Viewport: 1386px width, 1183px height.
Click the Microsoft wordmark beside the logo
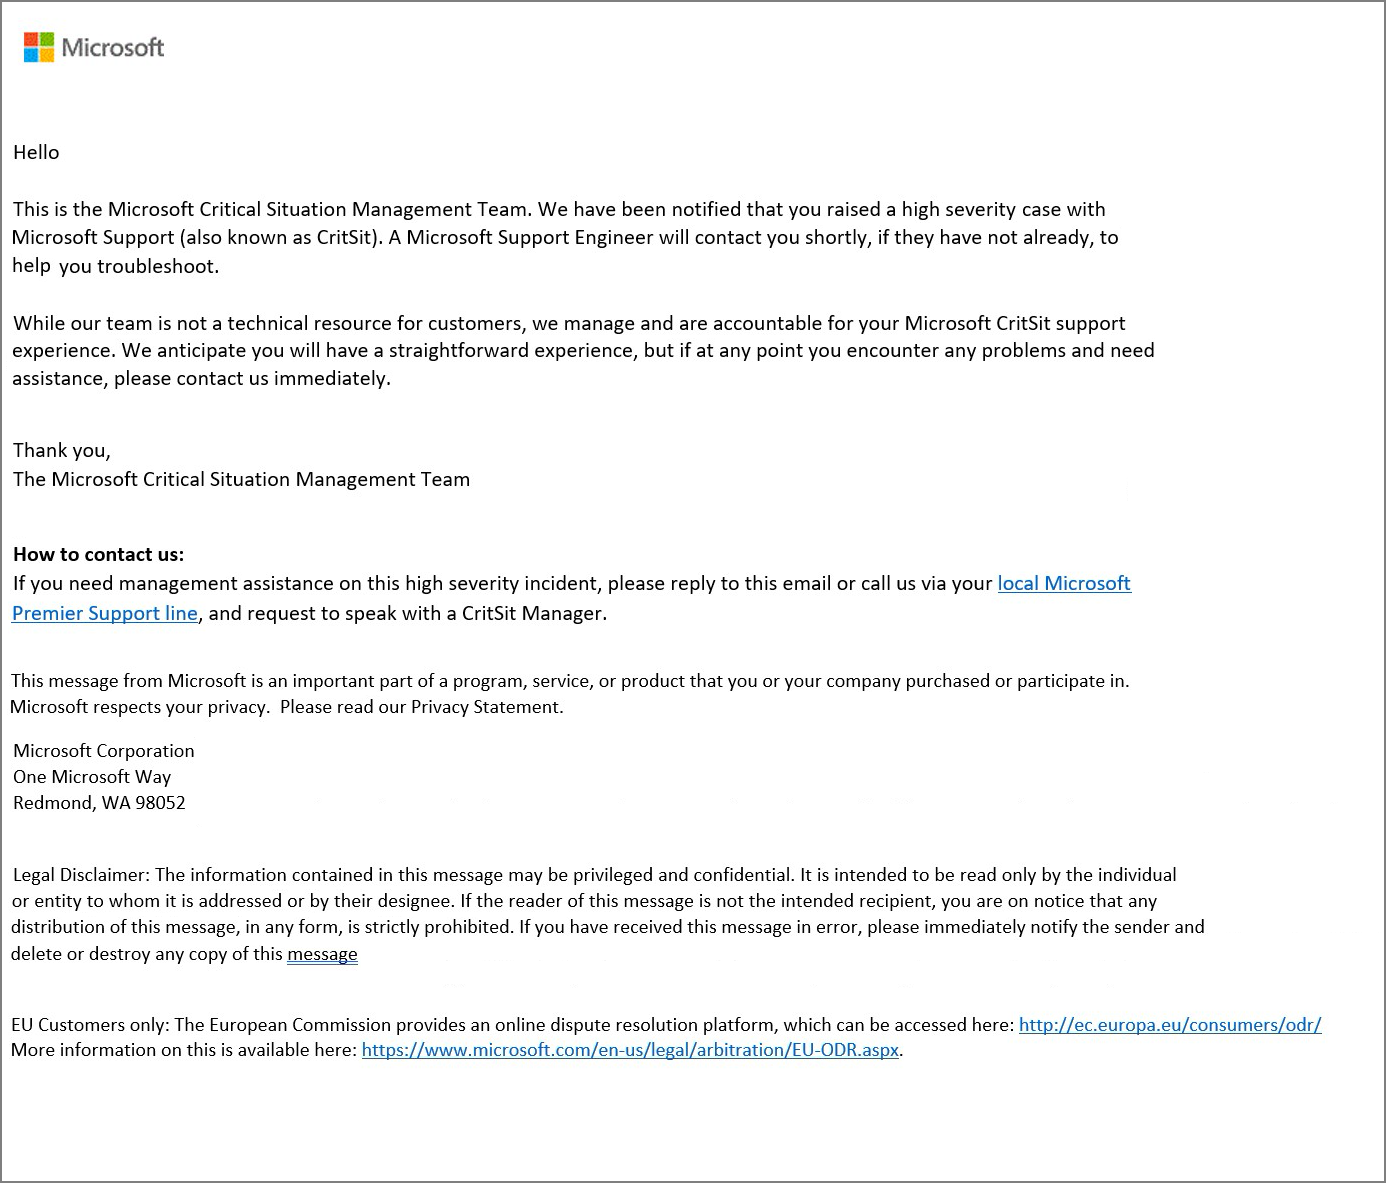113,47
